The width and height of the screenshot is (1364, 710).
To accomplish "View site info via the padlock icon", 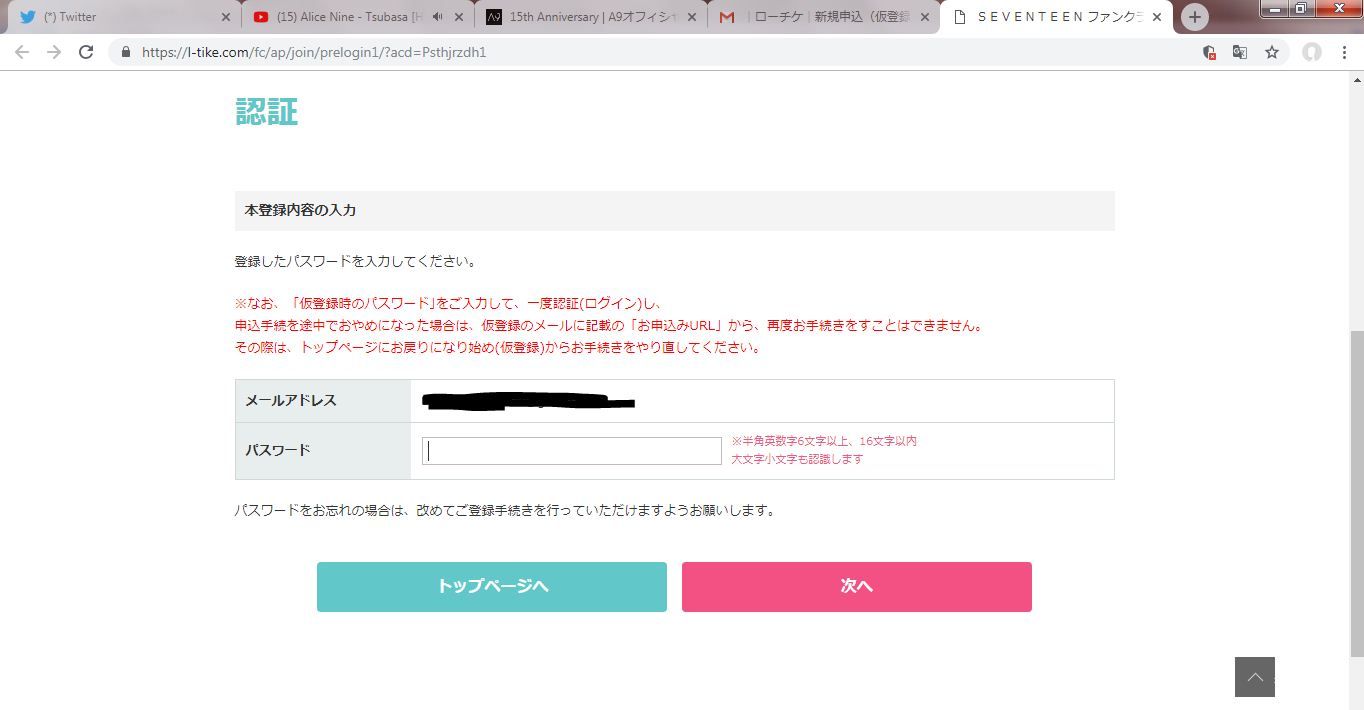I will click(125, 52).
